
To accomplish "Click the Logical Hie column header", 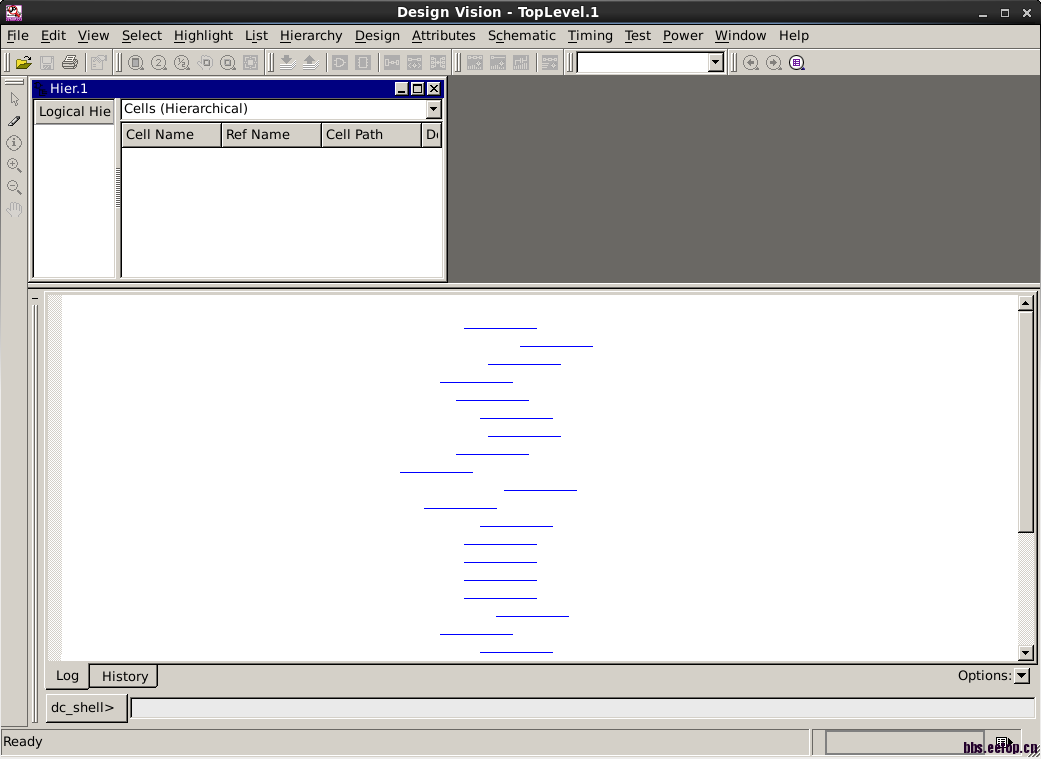I will point(74,112).
